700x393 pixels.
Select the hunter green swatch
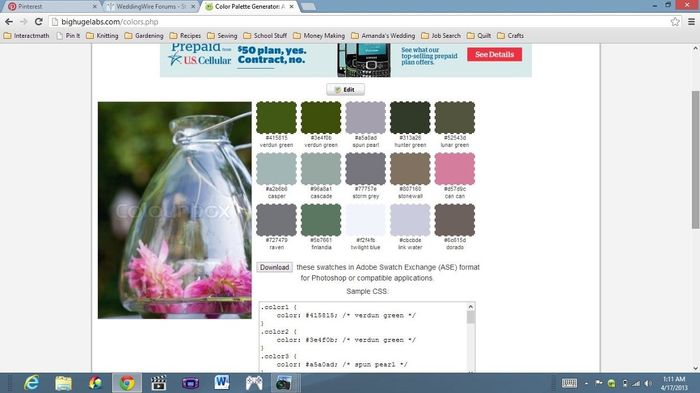410,117
